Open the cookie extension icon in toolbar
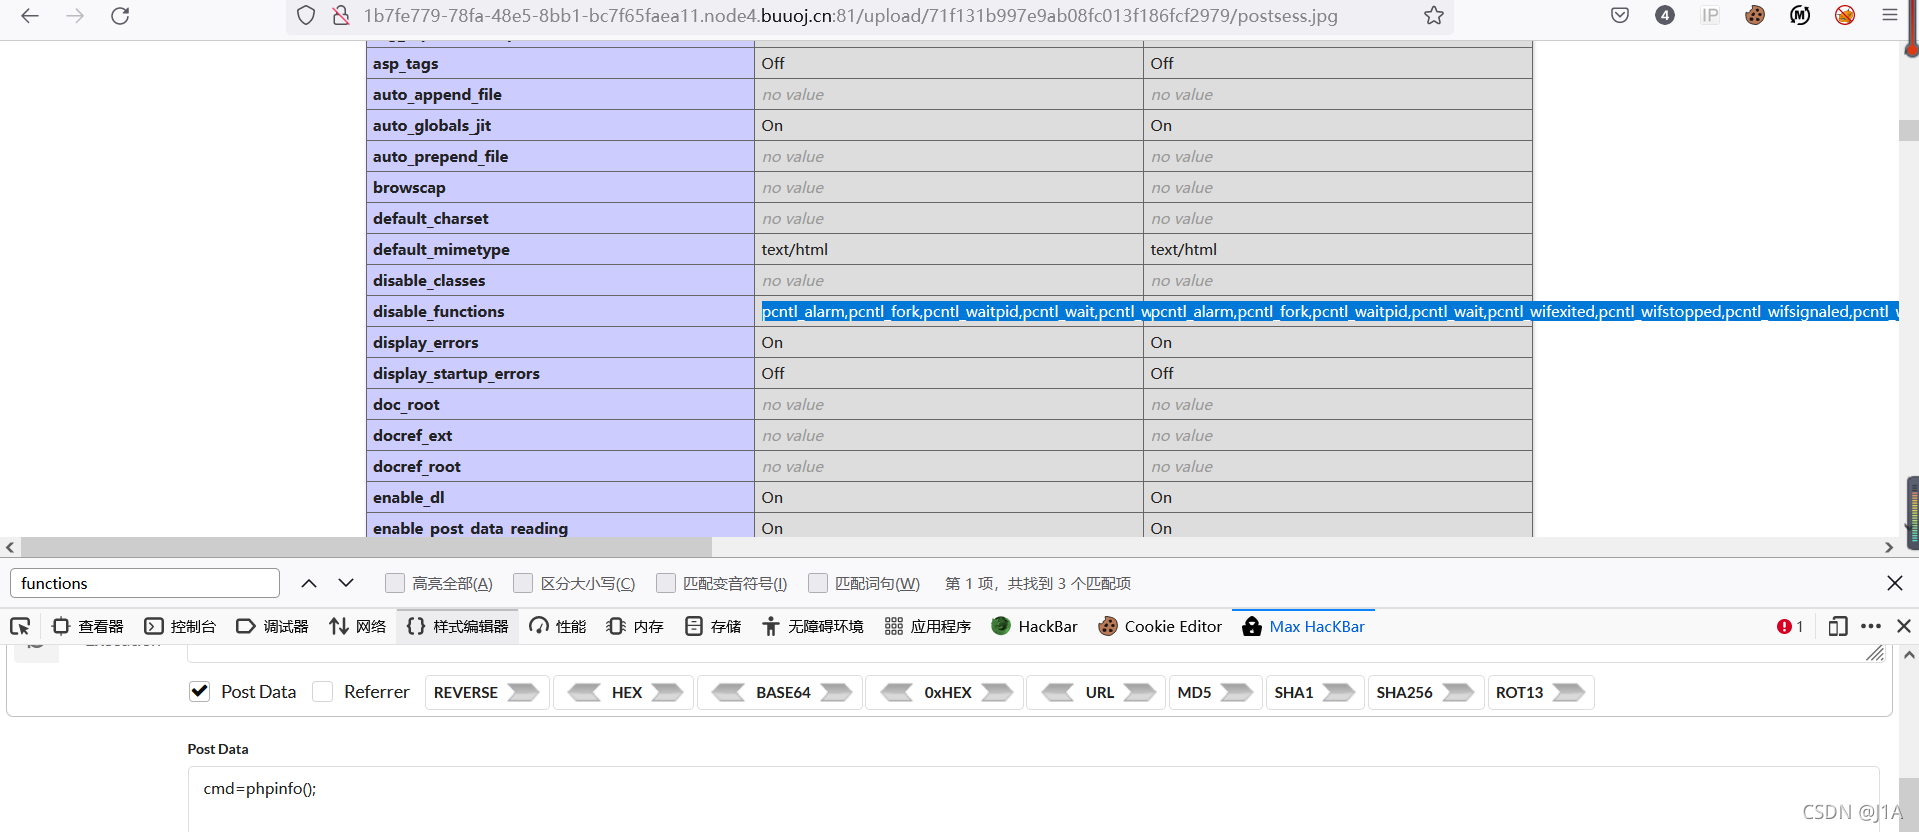1919x832 pixels. tap(1755, 15)
